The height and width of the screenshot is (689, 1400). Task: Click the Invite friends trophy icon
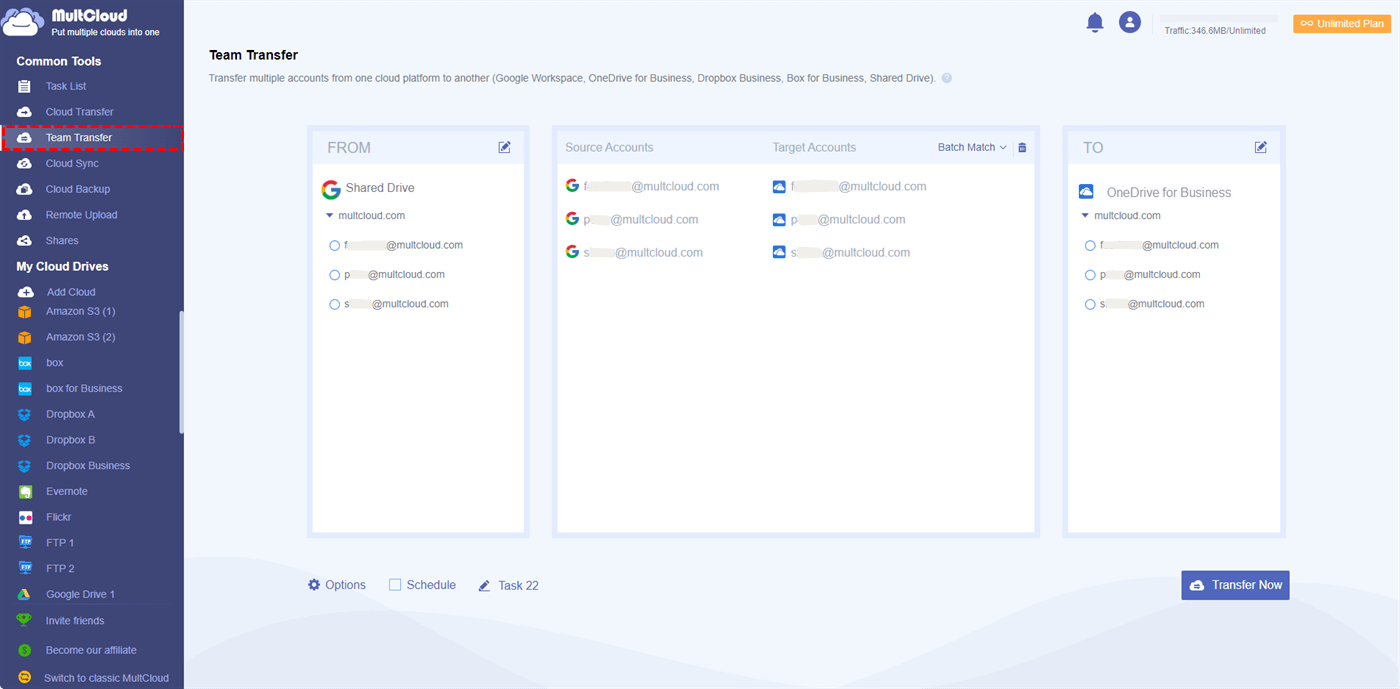[25, 620]
